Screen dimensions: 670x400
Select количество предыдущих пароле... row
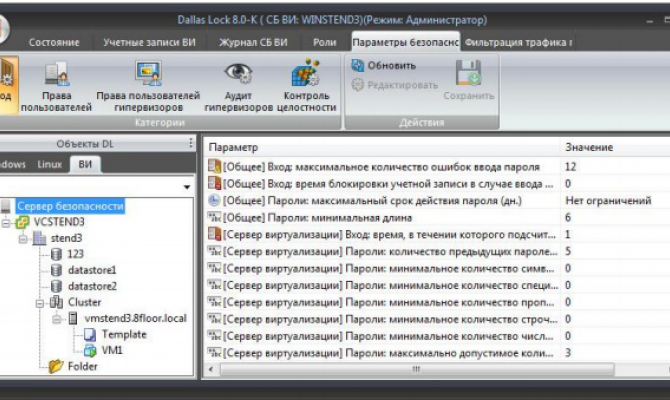[x=438, y=251]
